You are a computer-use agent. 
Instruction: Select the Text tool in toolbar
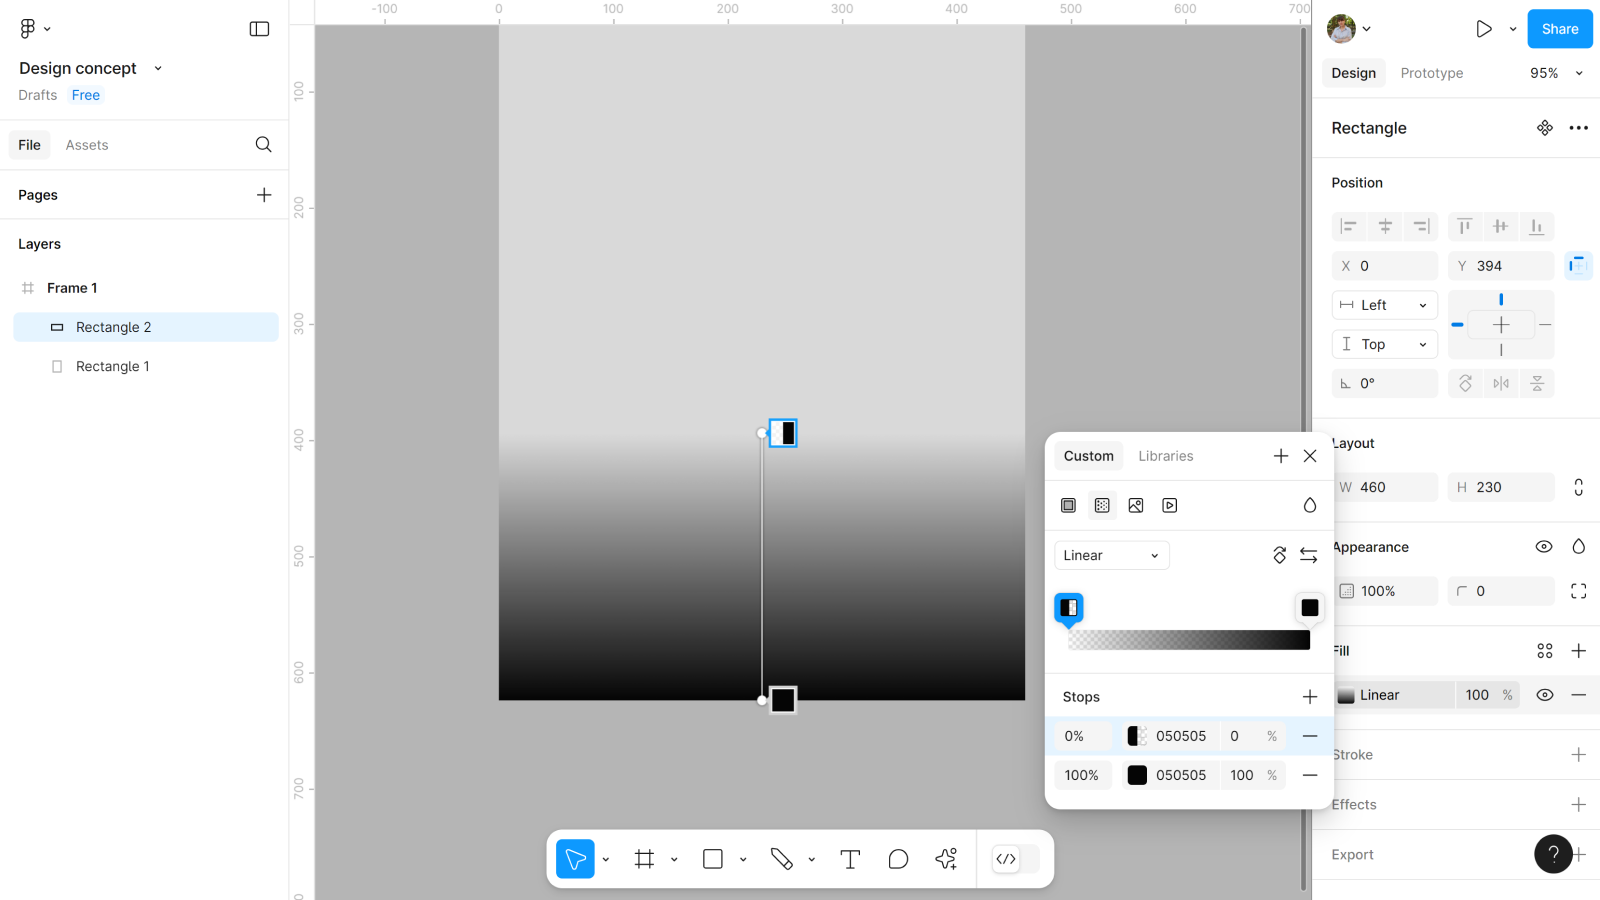pyautogui.click(x=850, y=859)
